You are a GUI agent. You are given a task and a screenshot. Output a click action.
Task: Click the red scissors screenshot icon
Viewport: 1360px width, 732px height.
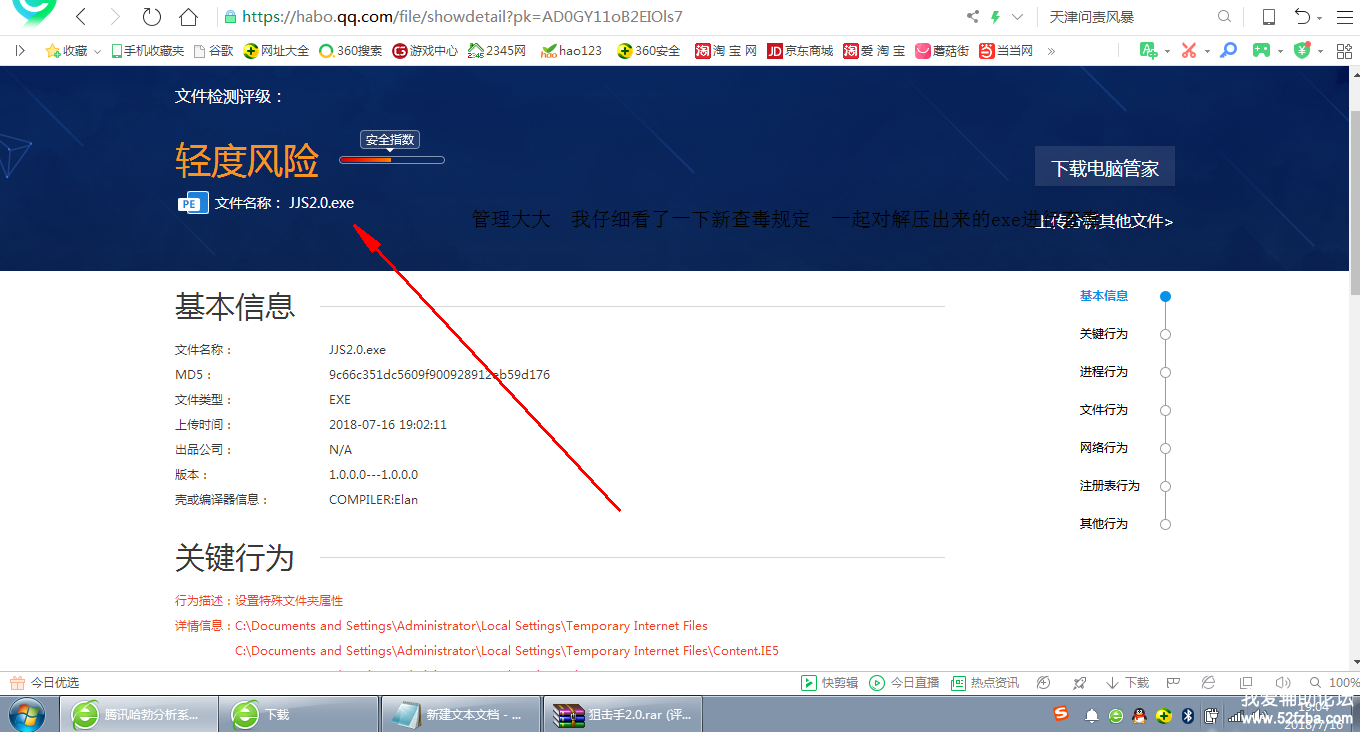(x=1189, y=50)
